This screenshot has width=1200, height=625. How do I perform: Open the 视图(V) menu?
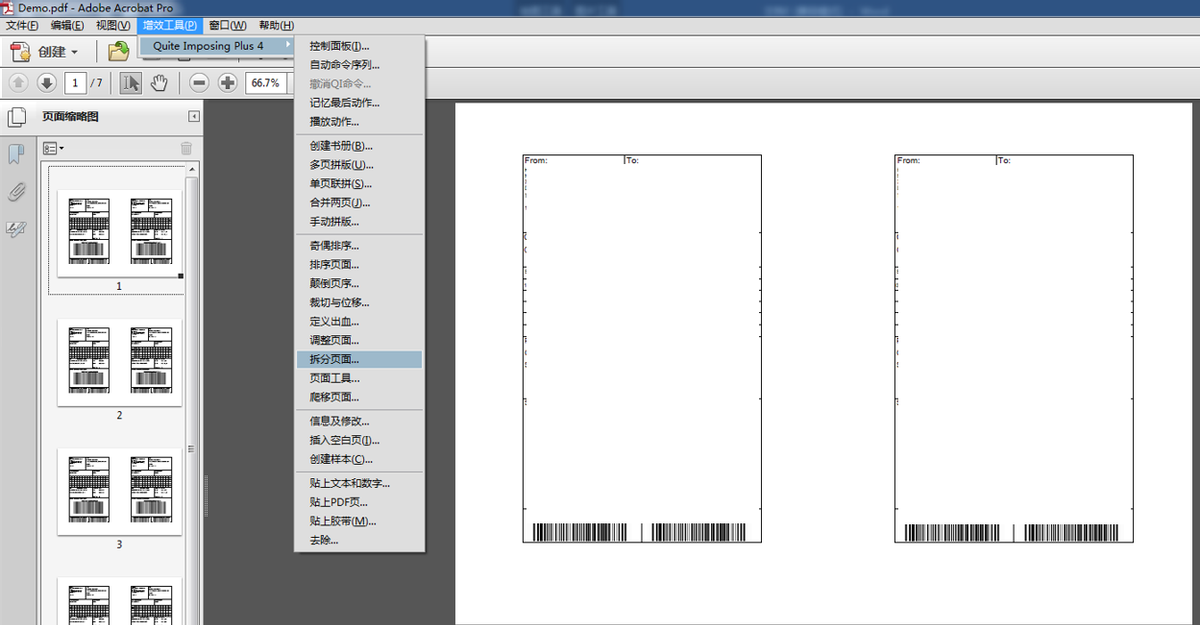coord(113,25)
